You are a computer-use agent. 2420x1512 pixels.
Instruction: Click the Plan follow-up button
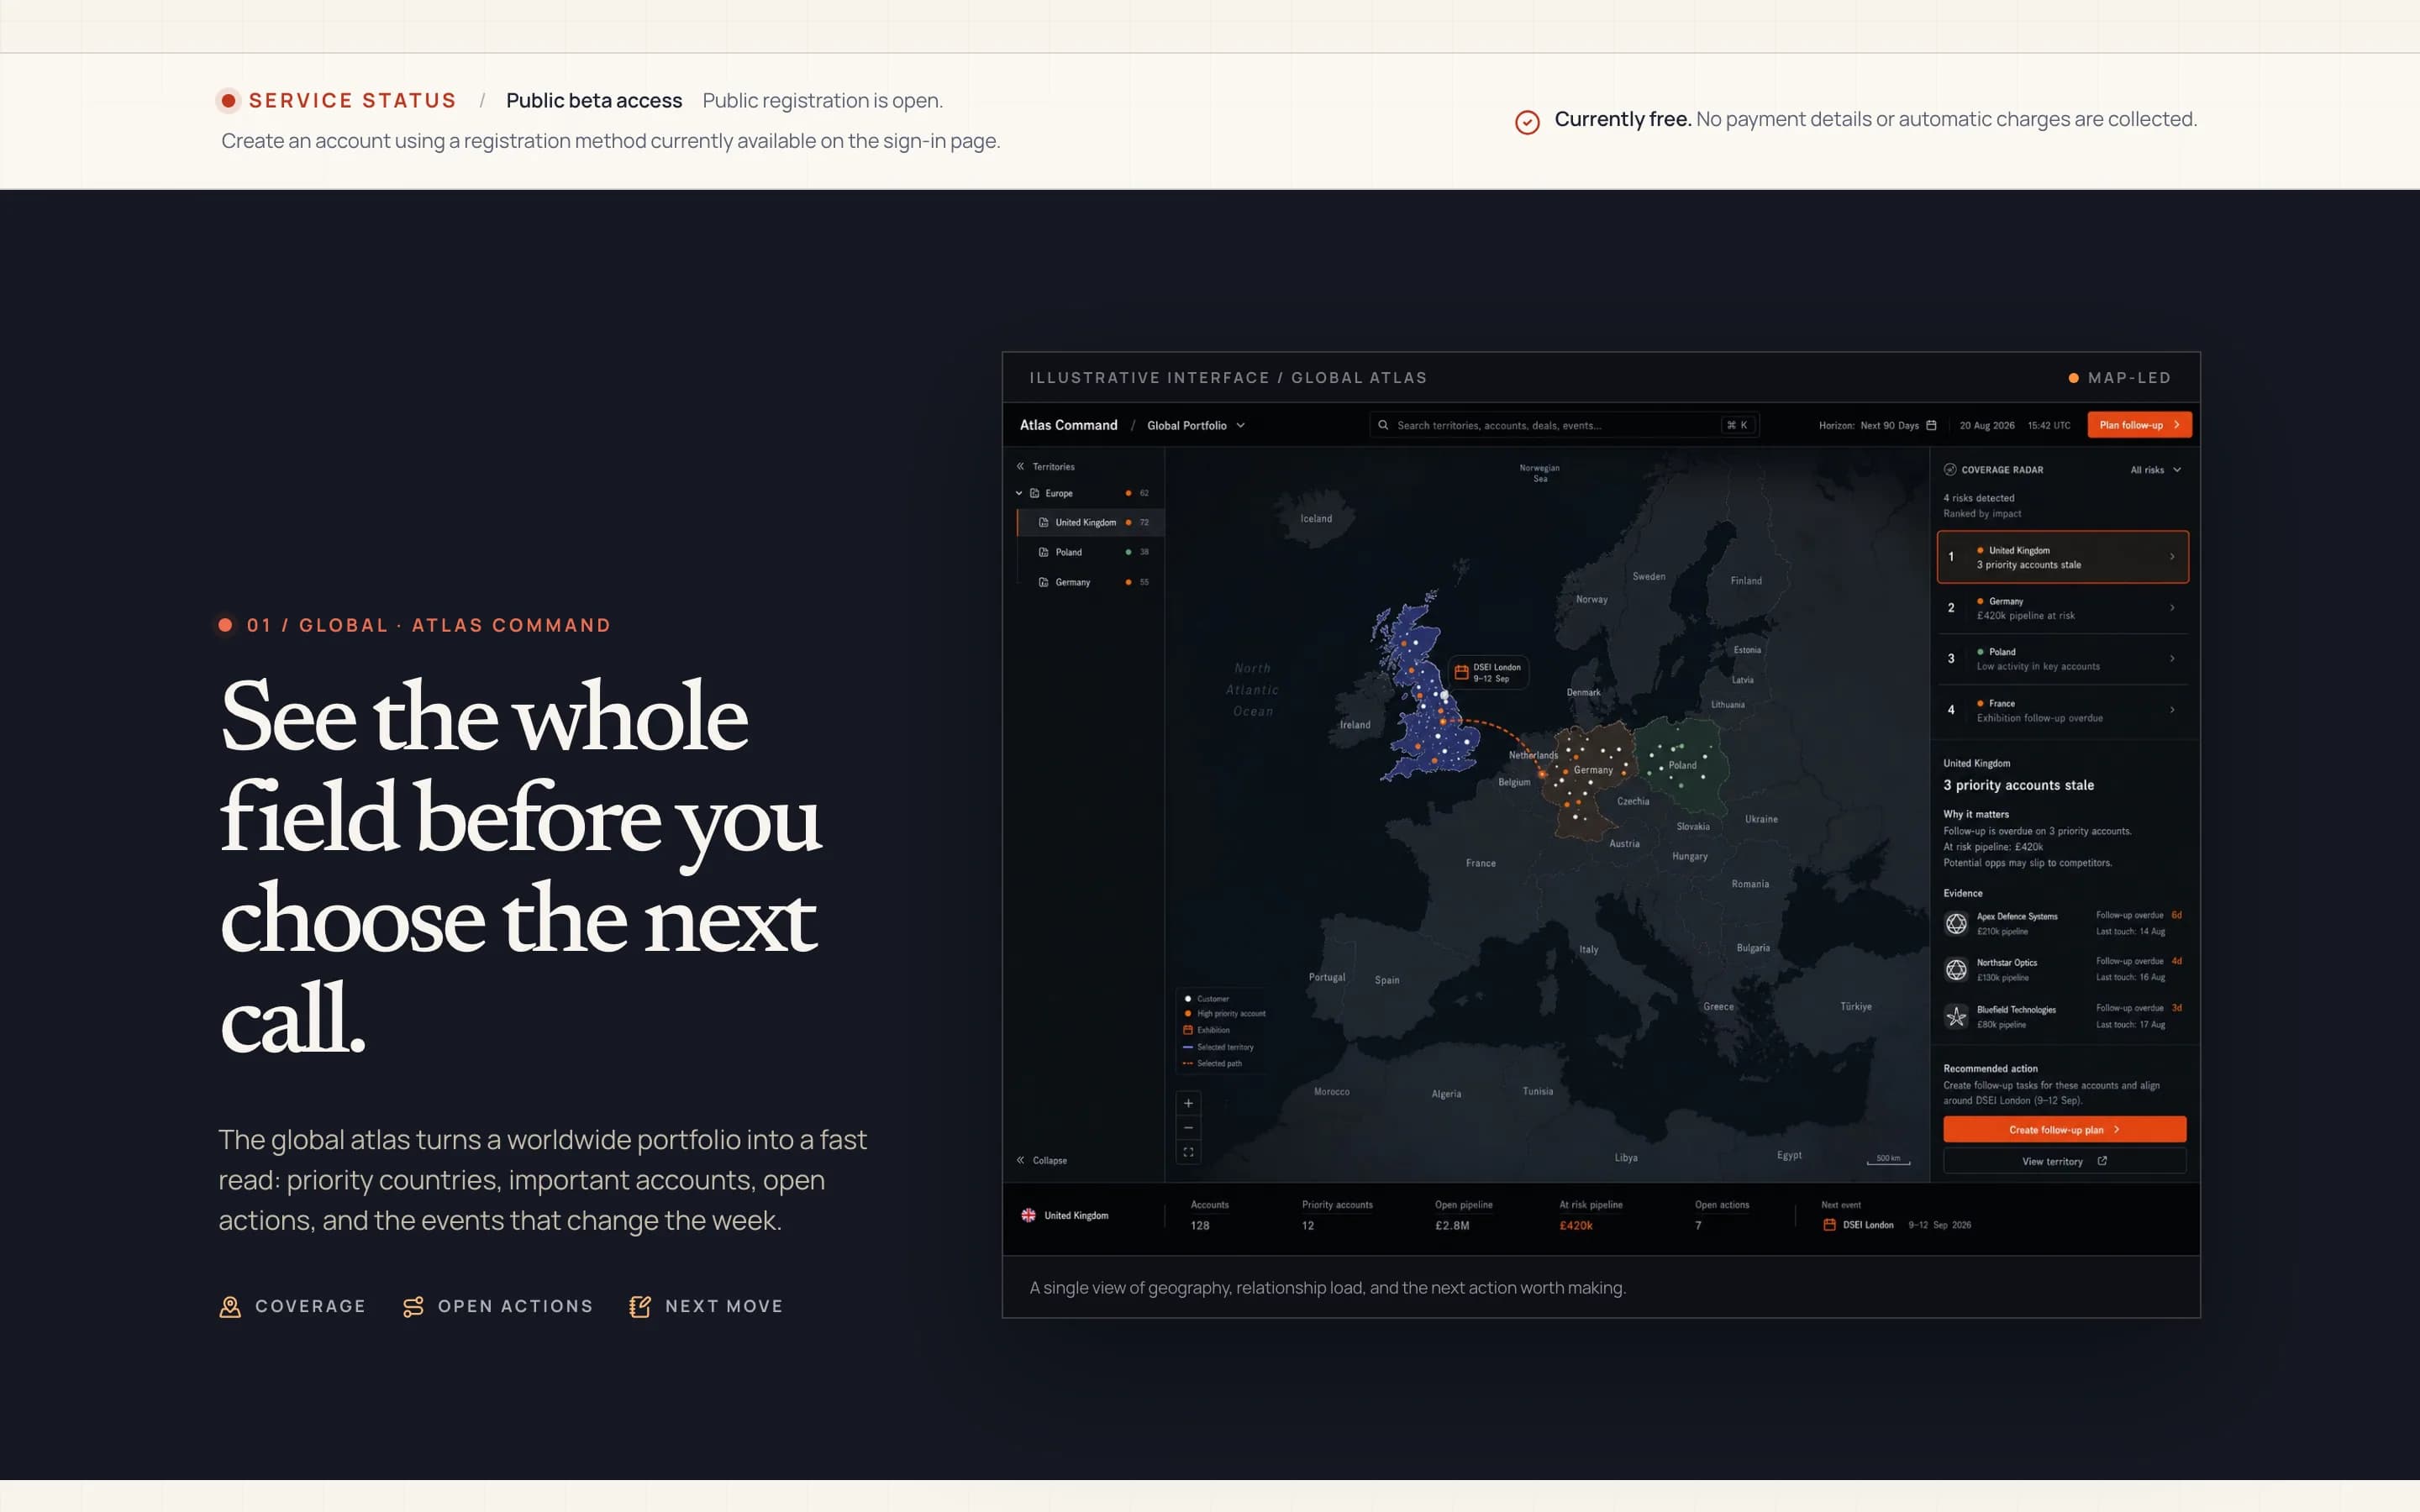tap(2139, 425)
